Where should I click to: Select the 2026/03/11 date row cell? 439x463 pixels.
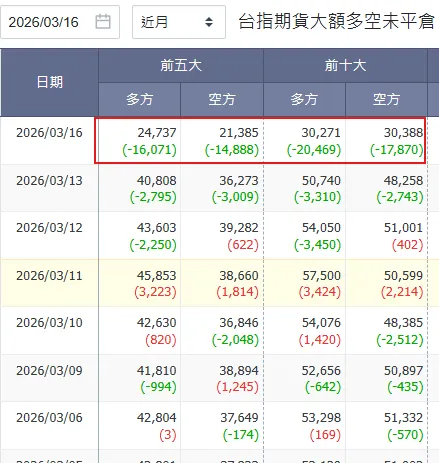[x=49, y=283]
